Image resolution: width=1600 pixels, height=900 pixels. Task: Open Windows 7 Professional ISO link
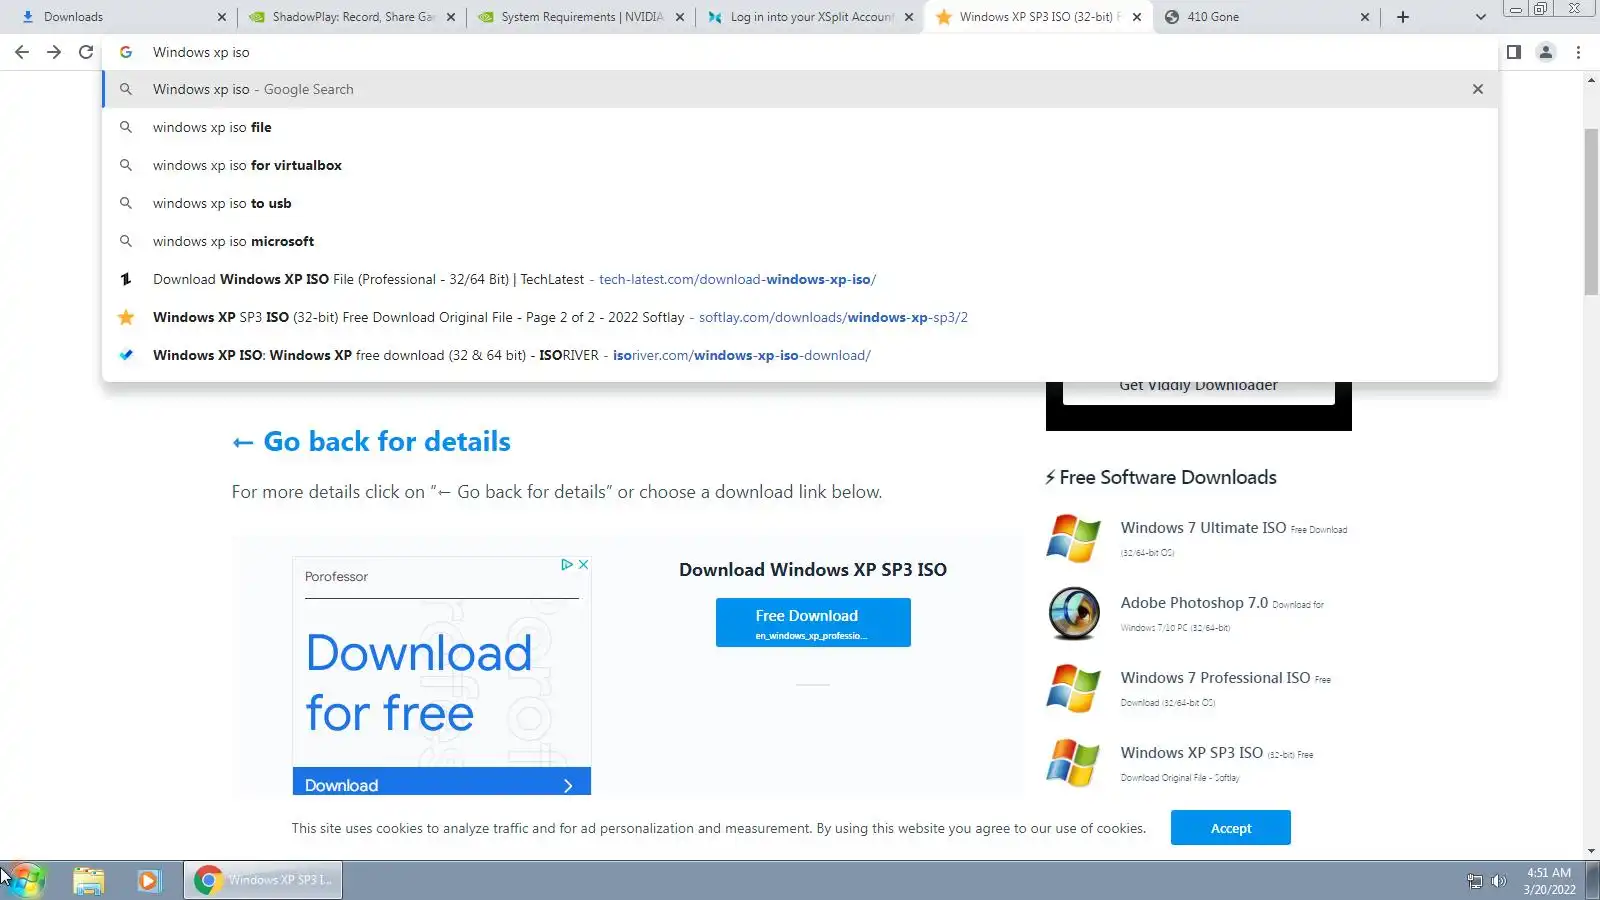pyautogui.click(x=1215, y=678)
